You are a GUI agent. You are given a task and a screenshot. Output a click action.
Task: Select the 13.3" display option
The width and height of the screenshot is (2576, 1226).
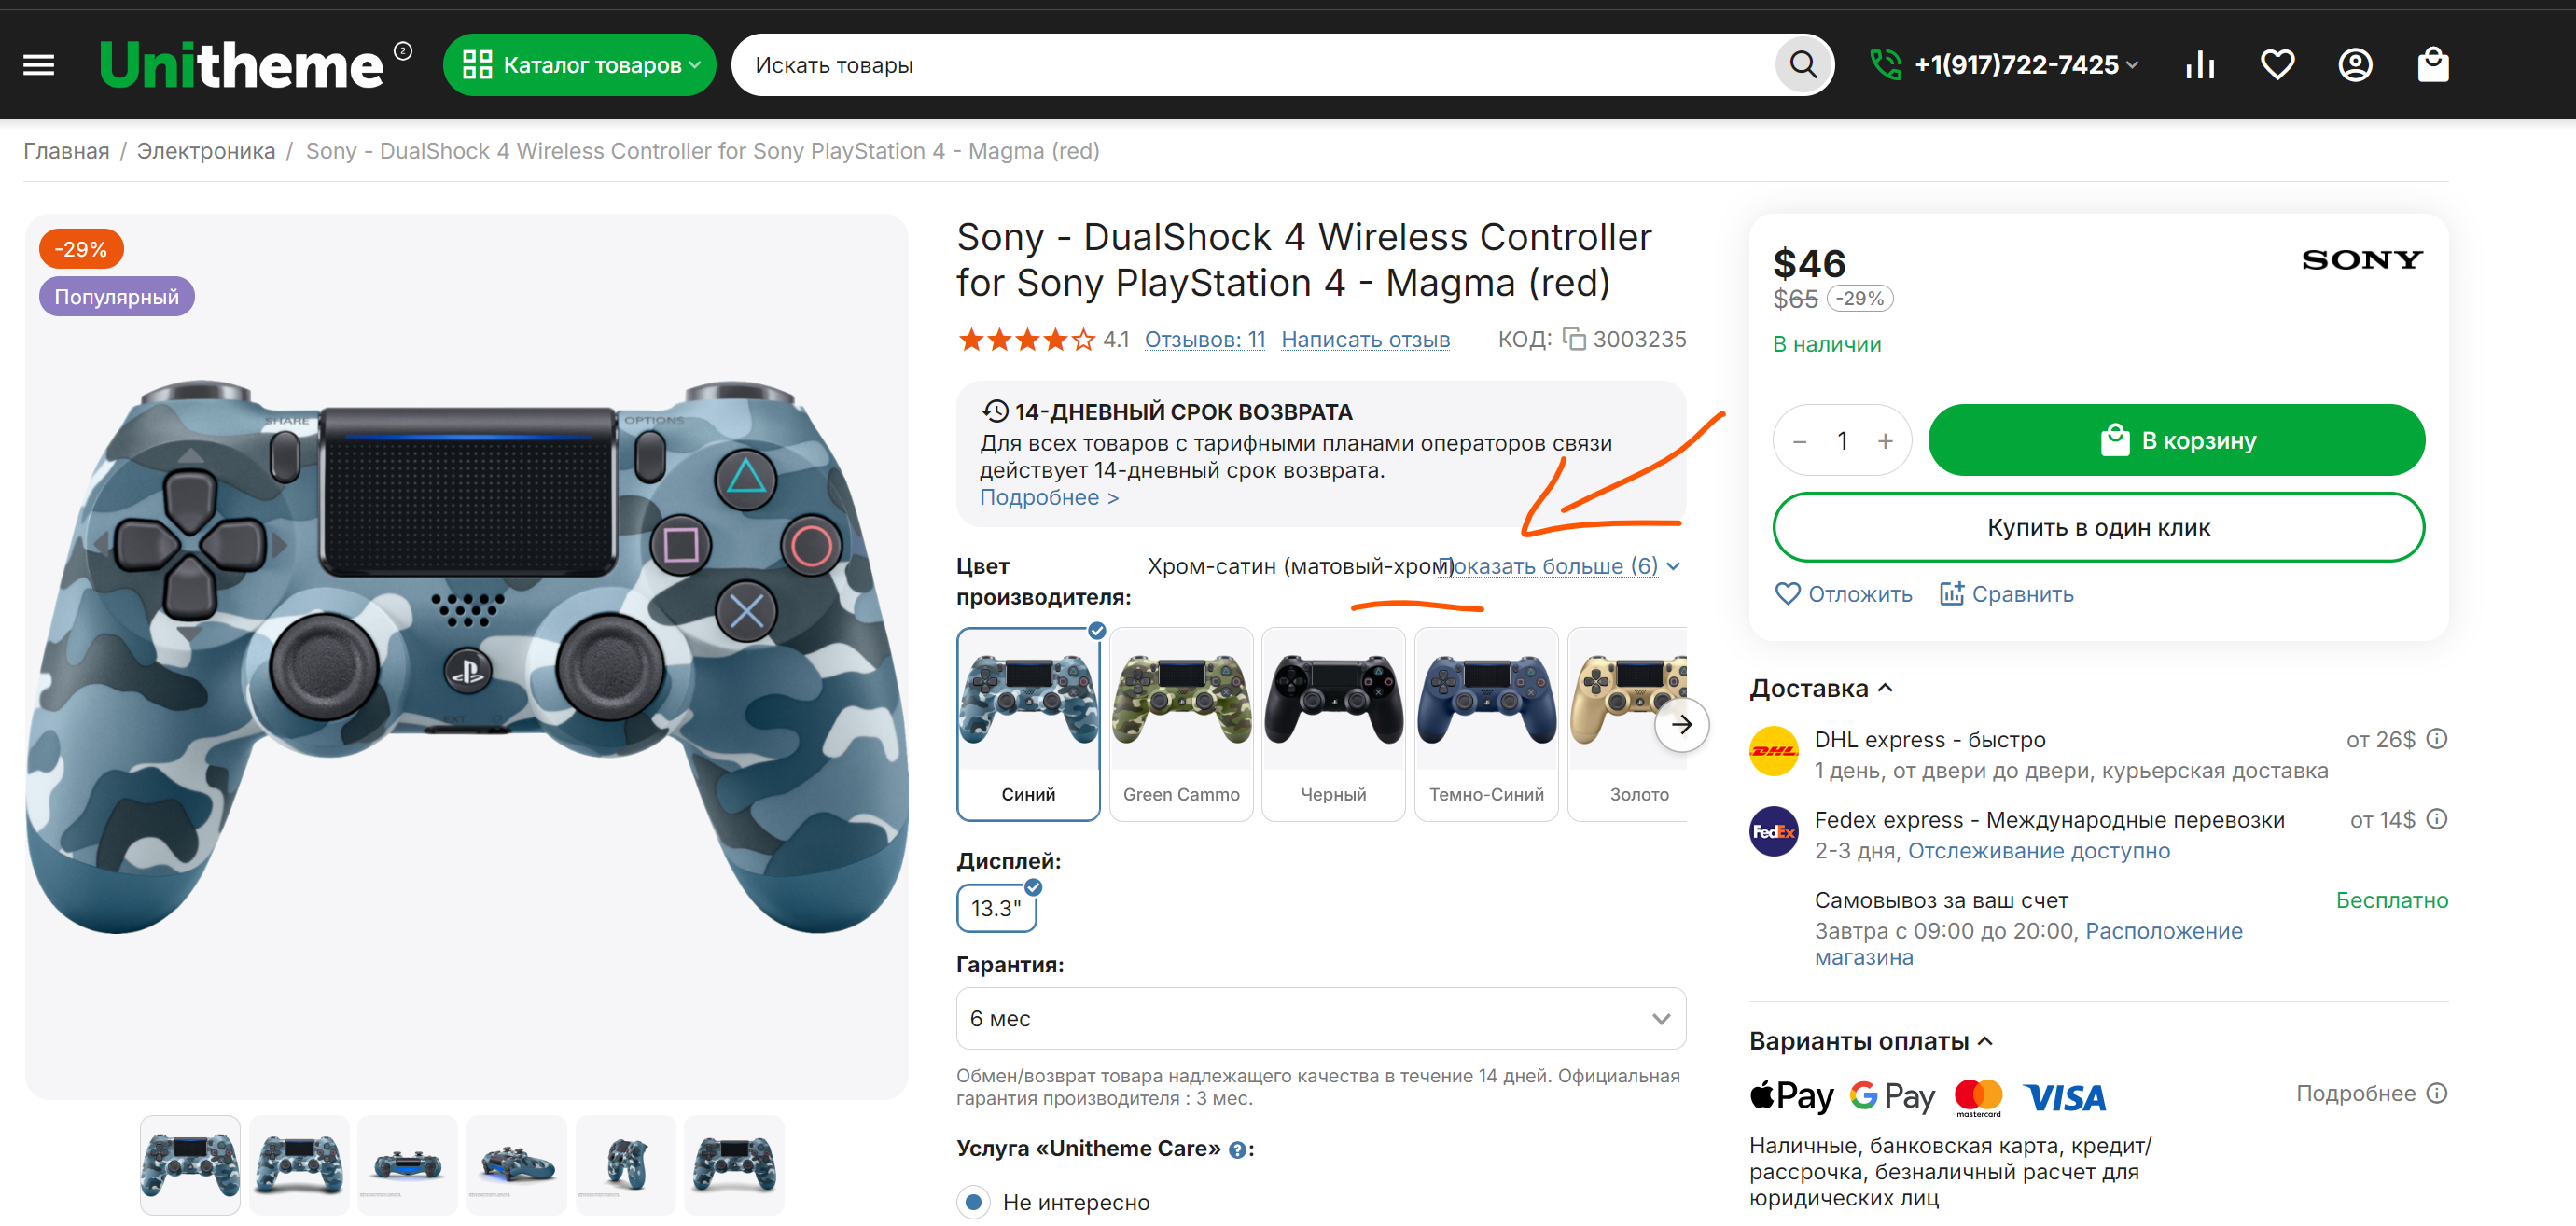pos(996,908)
